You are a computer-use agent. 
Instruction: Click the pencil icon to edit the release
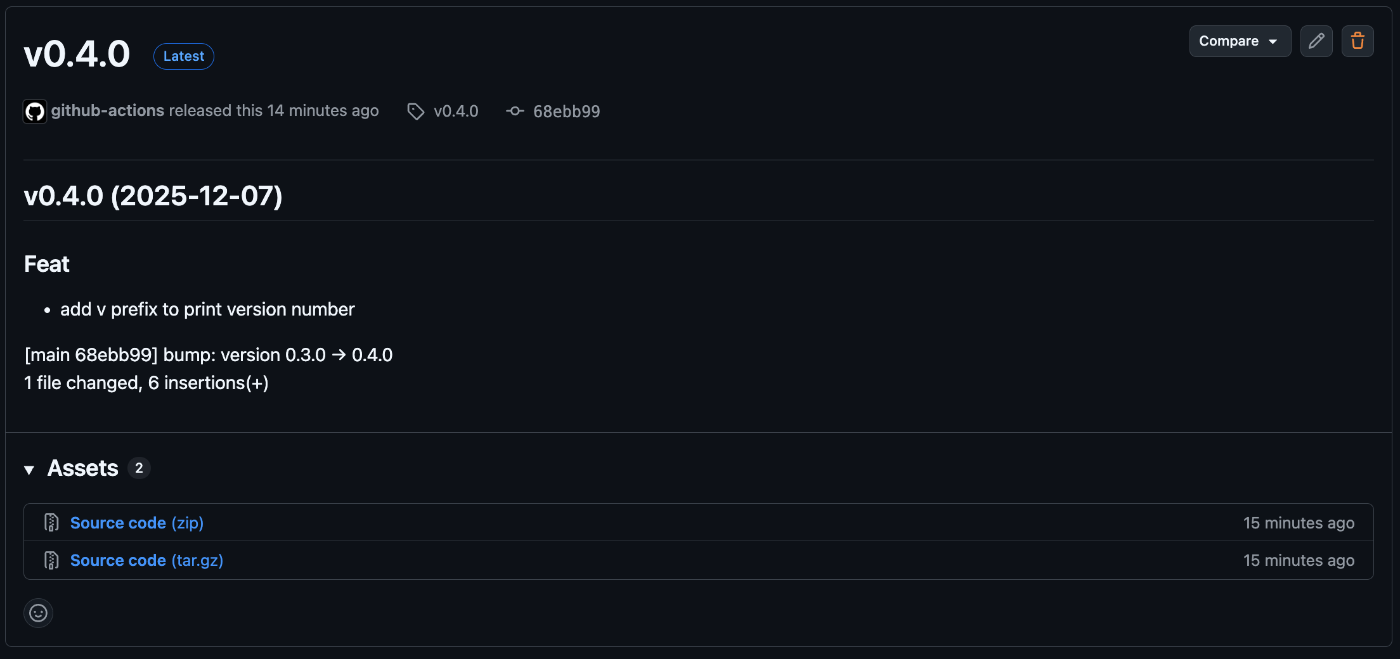tap(1316, 41)
